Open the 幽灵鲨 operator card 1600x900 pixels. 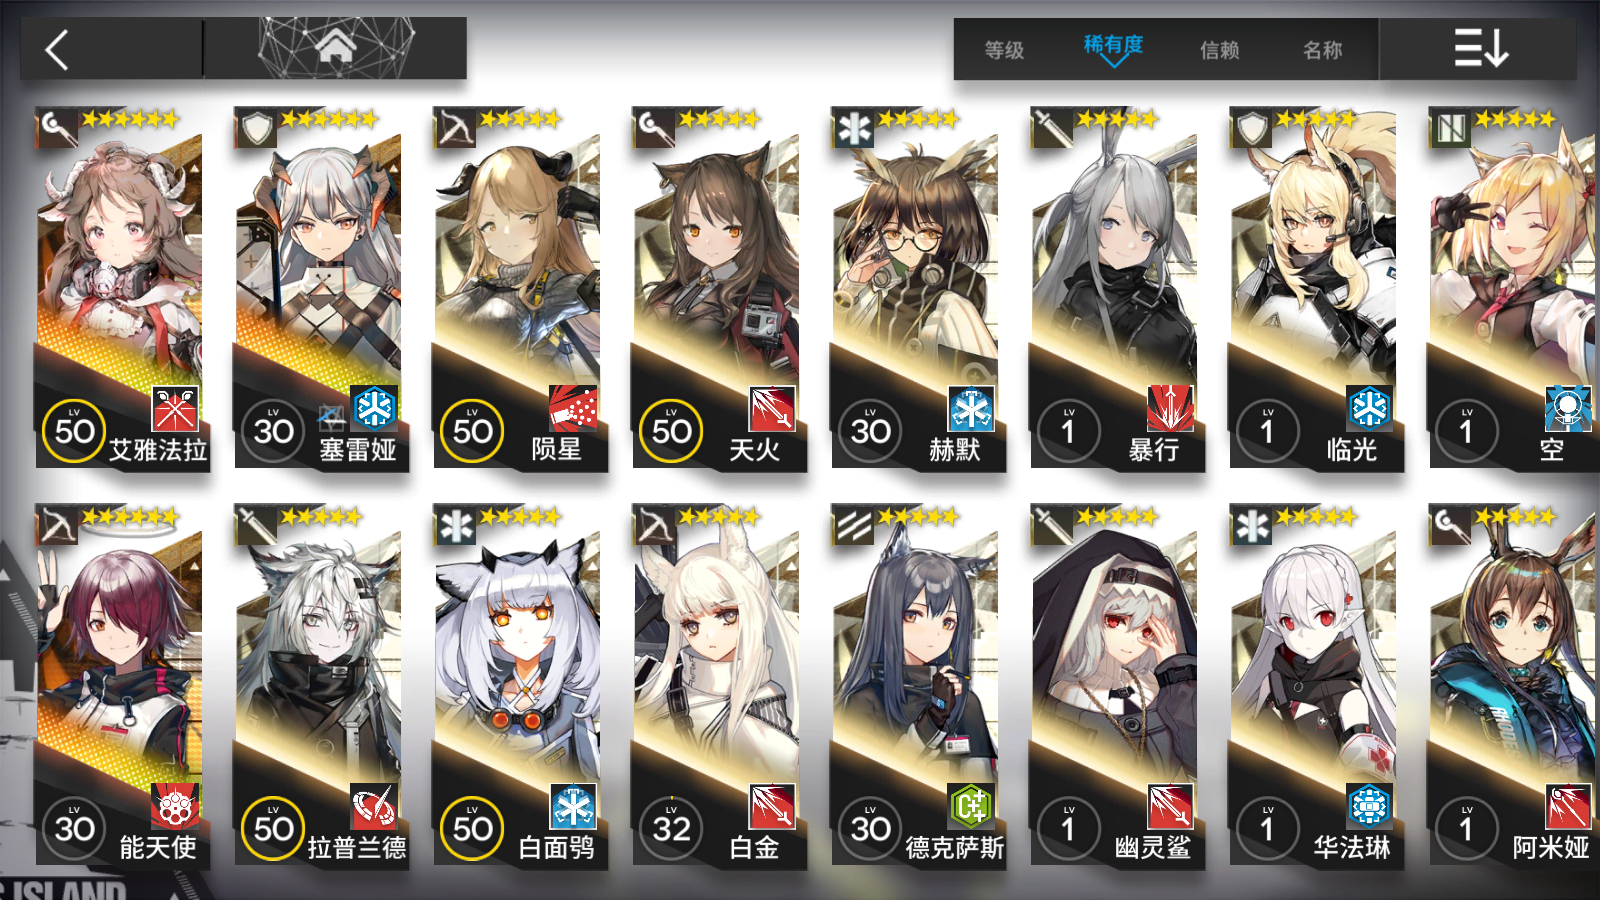coord(1116,686)
